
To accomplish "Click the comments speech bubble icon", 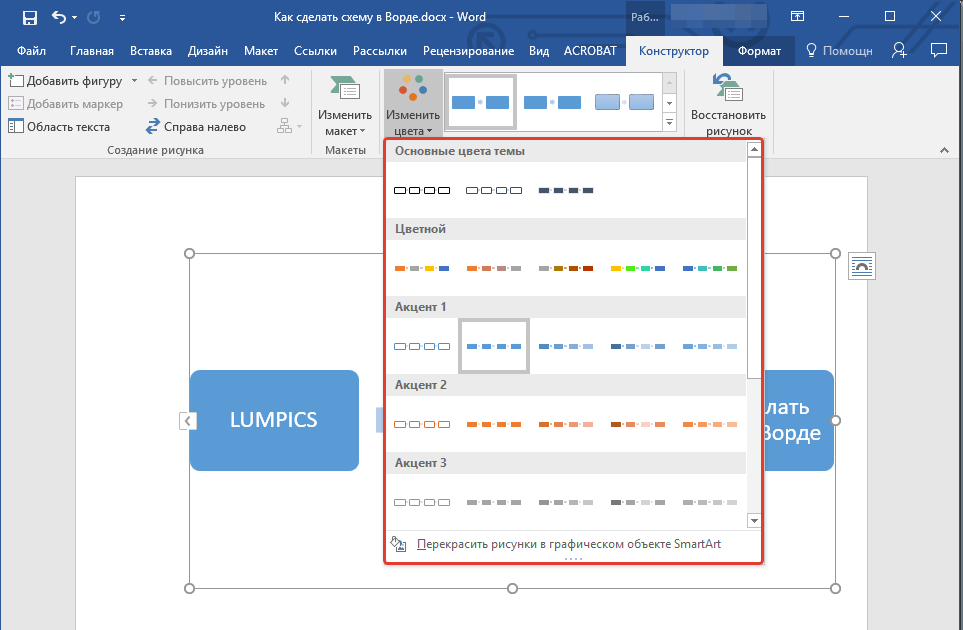I will click(938, 50).
